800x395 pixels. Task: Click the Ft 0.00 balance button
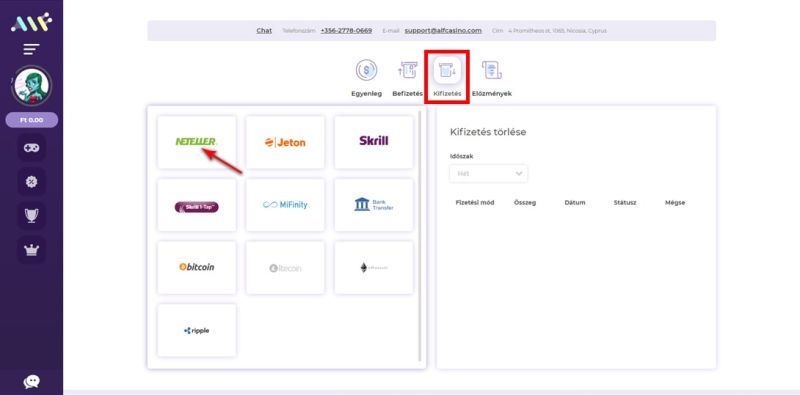click(32, 120)
